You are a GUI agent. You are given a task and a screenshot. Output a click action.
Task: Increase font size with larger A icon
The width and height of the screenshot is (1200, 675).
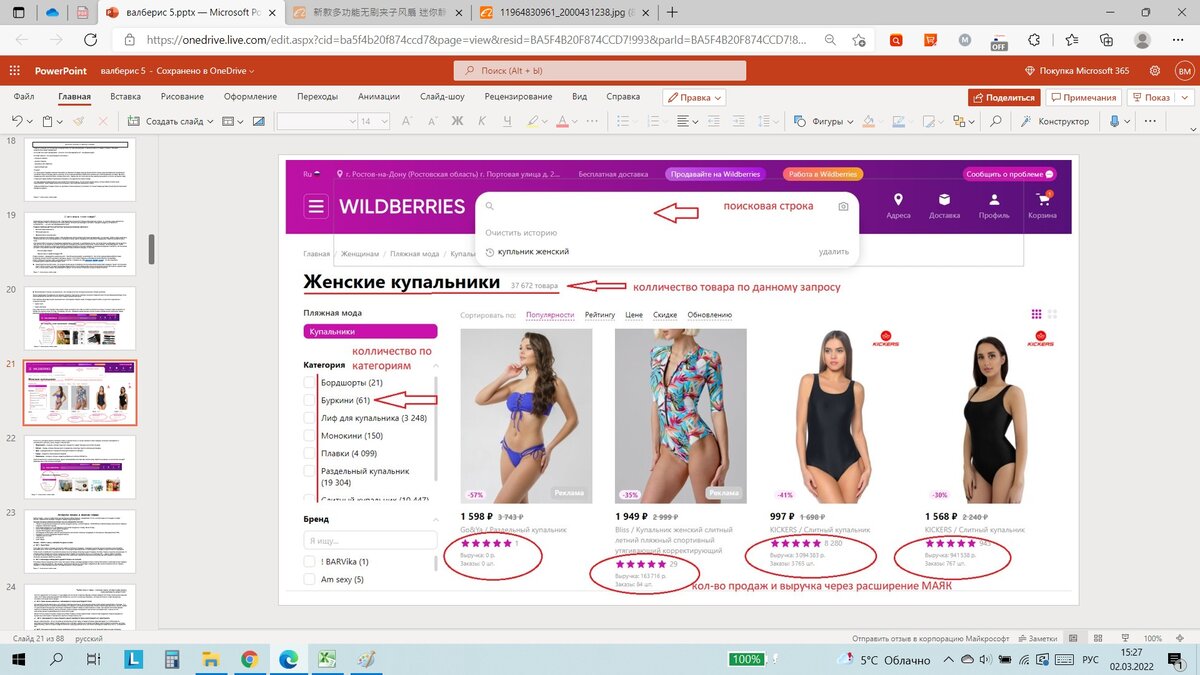[409, 121]
